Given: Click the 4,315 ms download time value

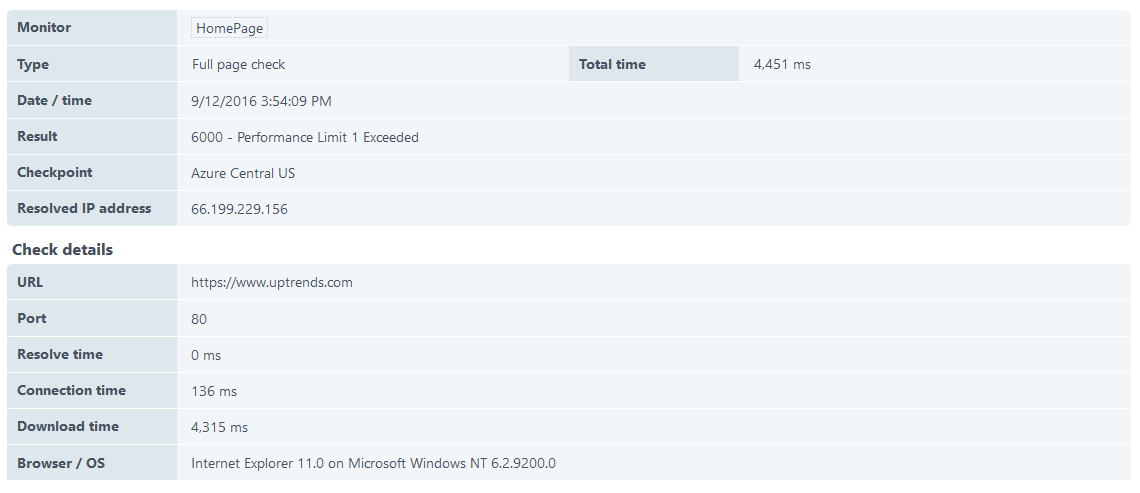Looking at the screenshot, I should point(220,428).
